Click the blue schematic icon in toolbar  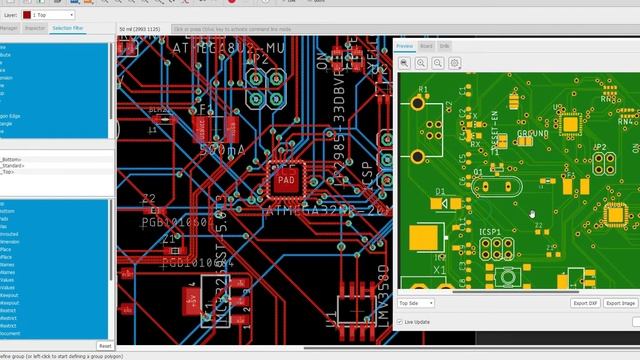coord(74,1)
